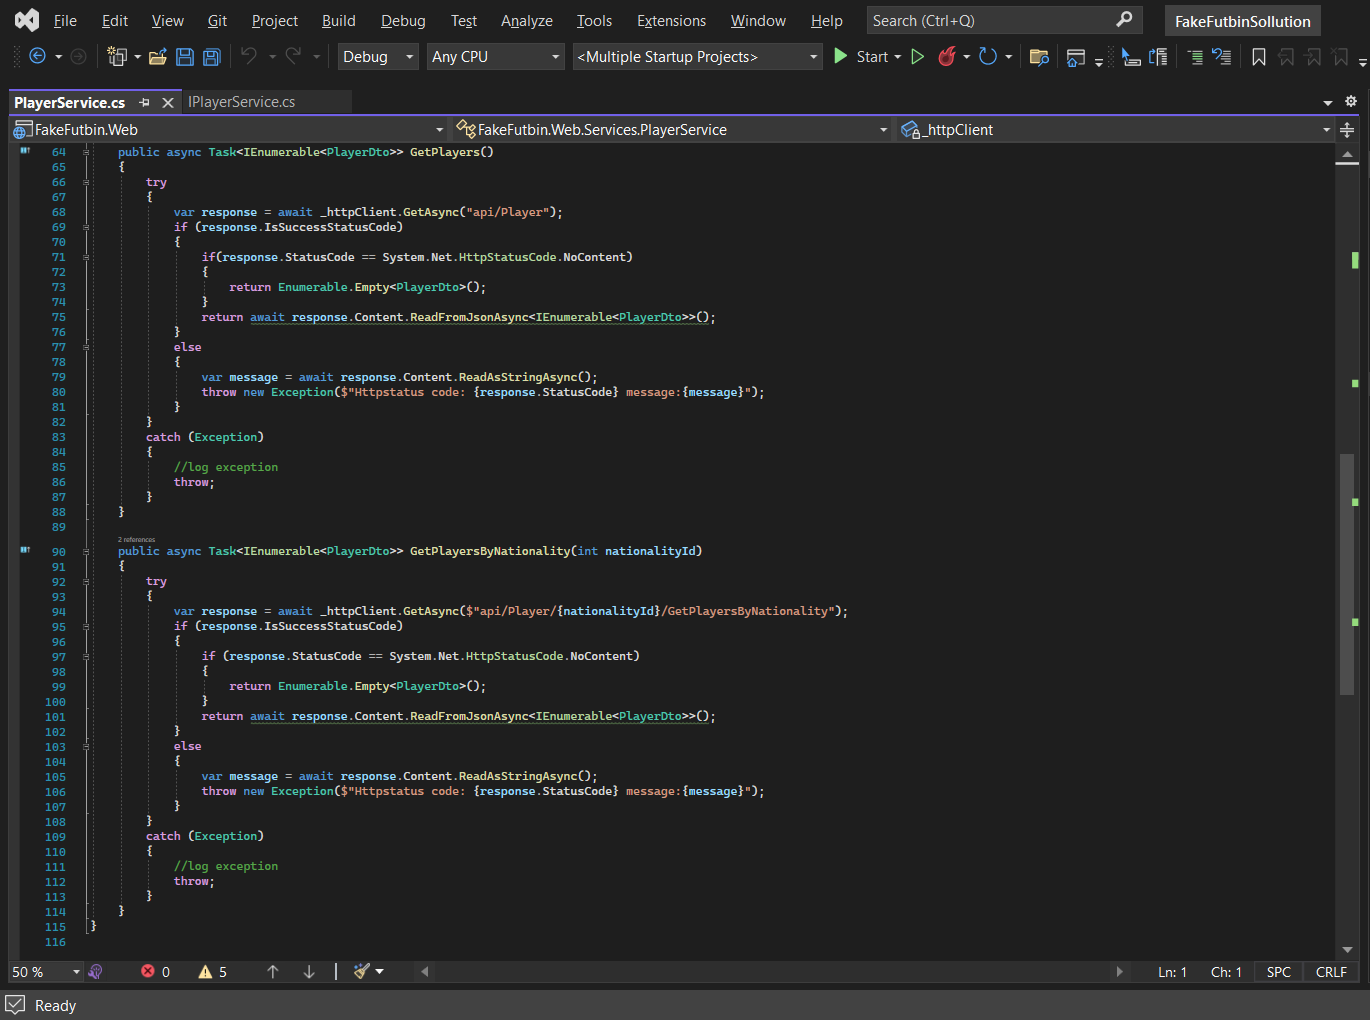1370x1032 pixels.
Task: Collapse the GetPlayers method with its expander
Action: coord(86,152)
